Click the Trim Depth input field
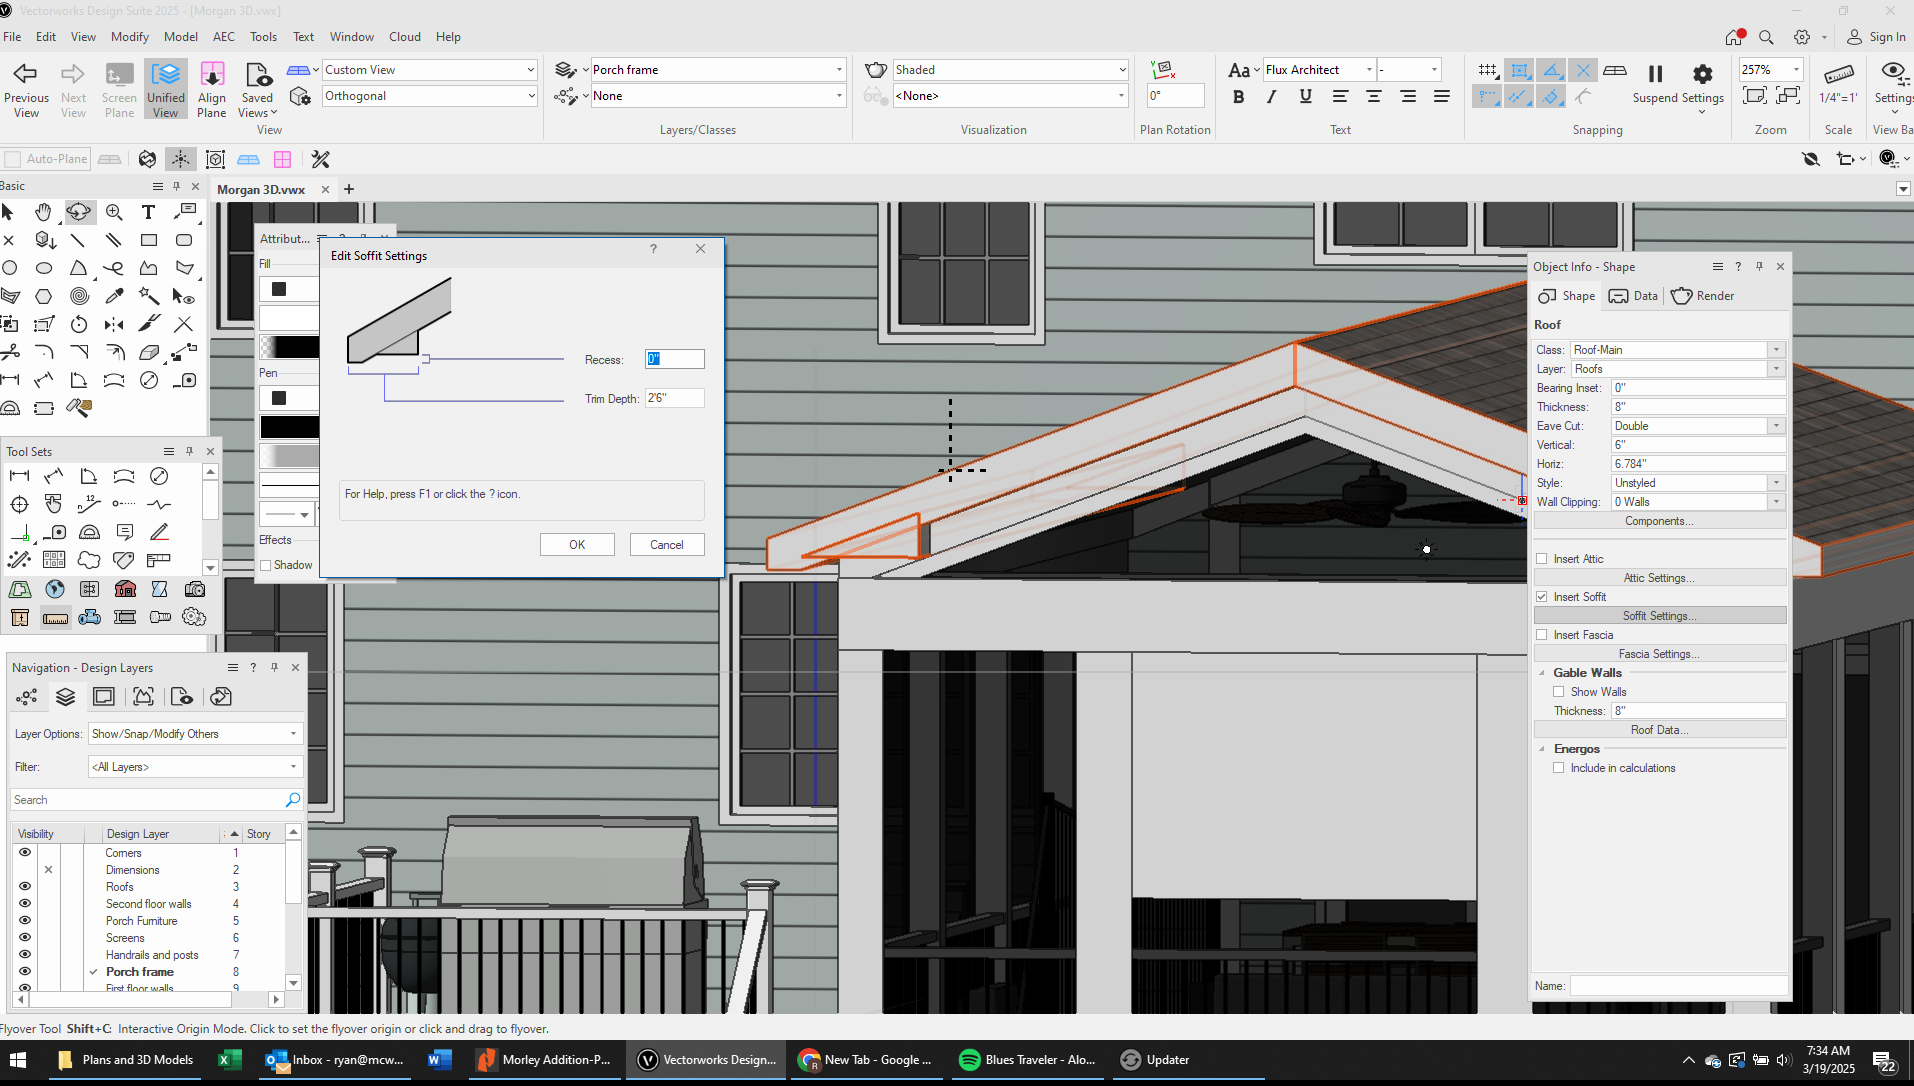This screenshot has width=1914, height=1086. (x=674, y=398)
